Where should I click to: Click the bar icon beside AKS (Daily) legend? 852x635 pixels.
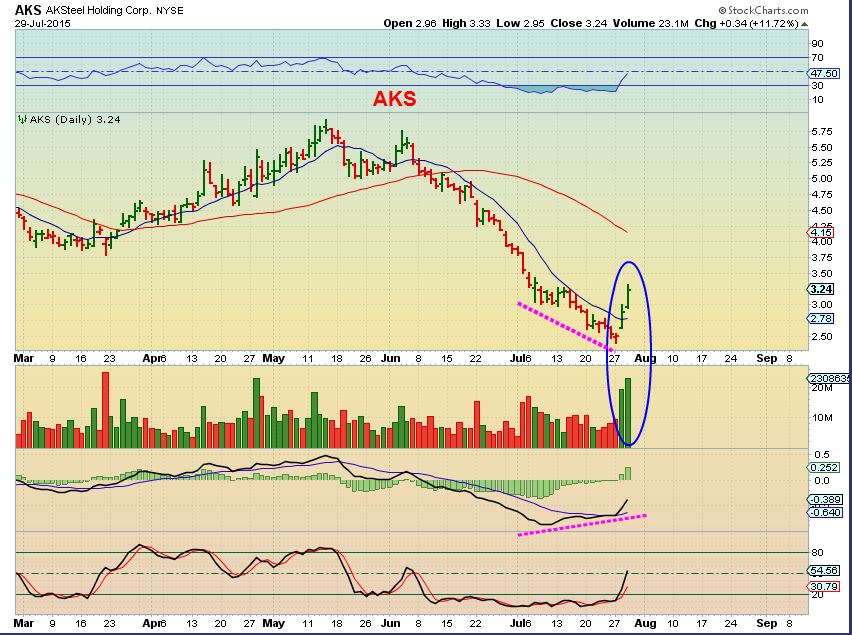click(x=22, y=120)
